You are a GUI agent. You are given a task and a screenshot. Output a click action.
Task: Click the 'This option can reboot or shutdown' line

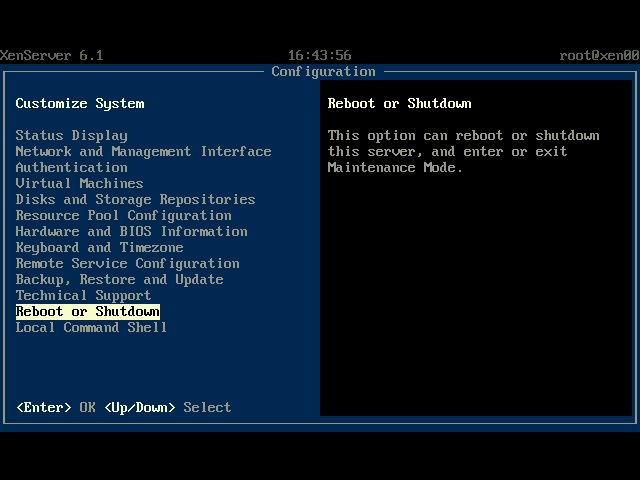tap(464, 136)
